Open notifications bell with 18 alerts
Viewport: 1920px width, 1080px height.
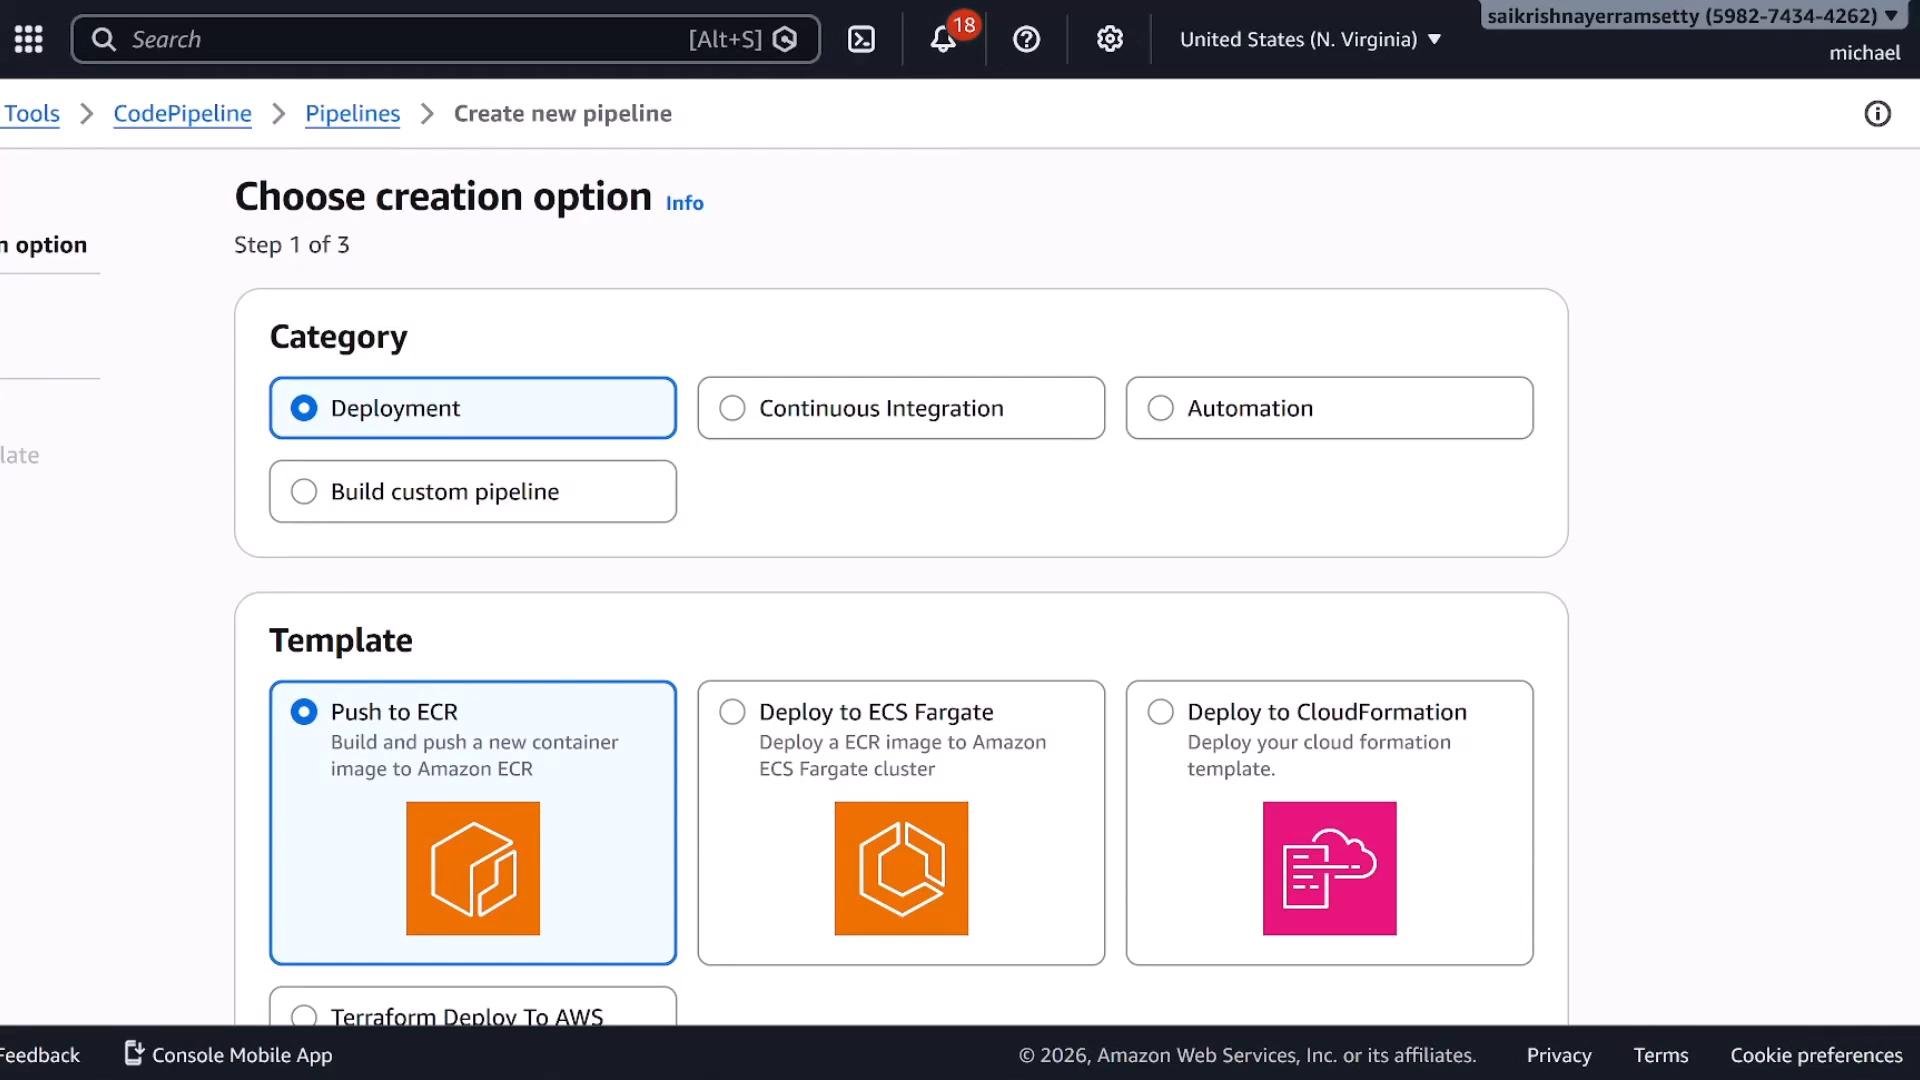pos(944,39)
